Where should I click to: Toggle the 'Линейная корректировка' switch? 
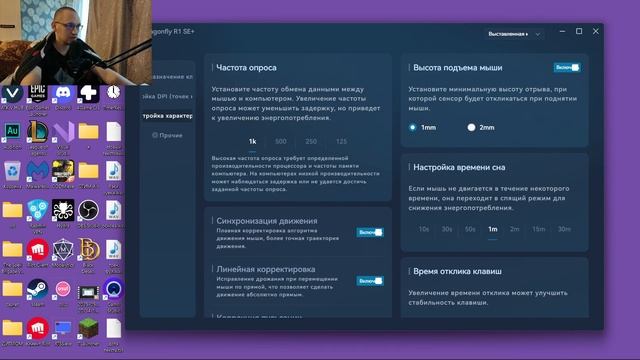click(370, 281)
